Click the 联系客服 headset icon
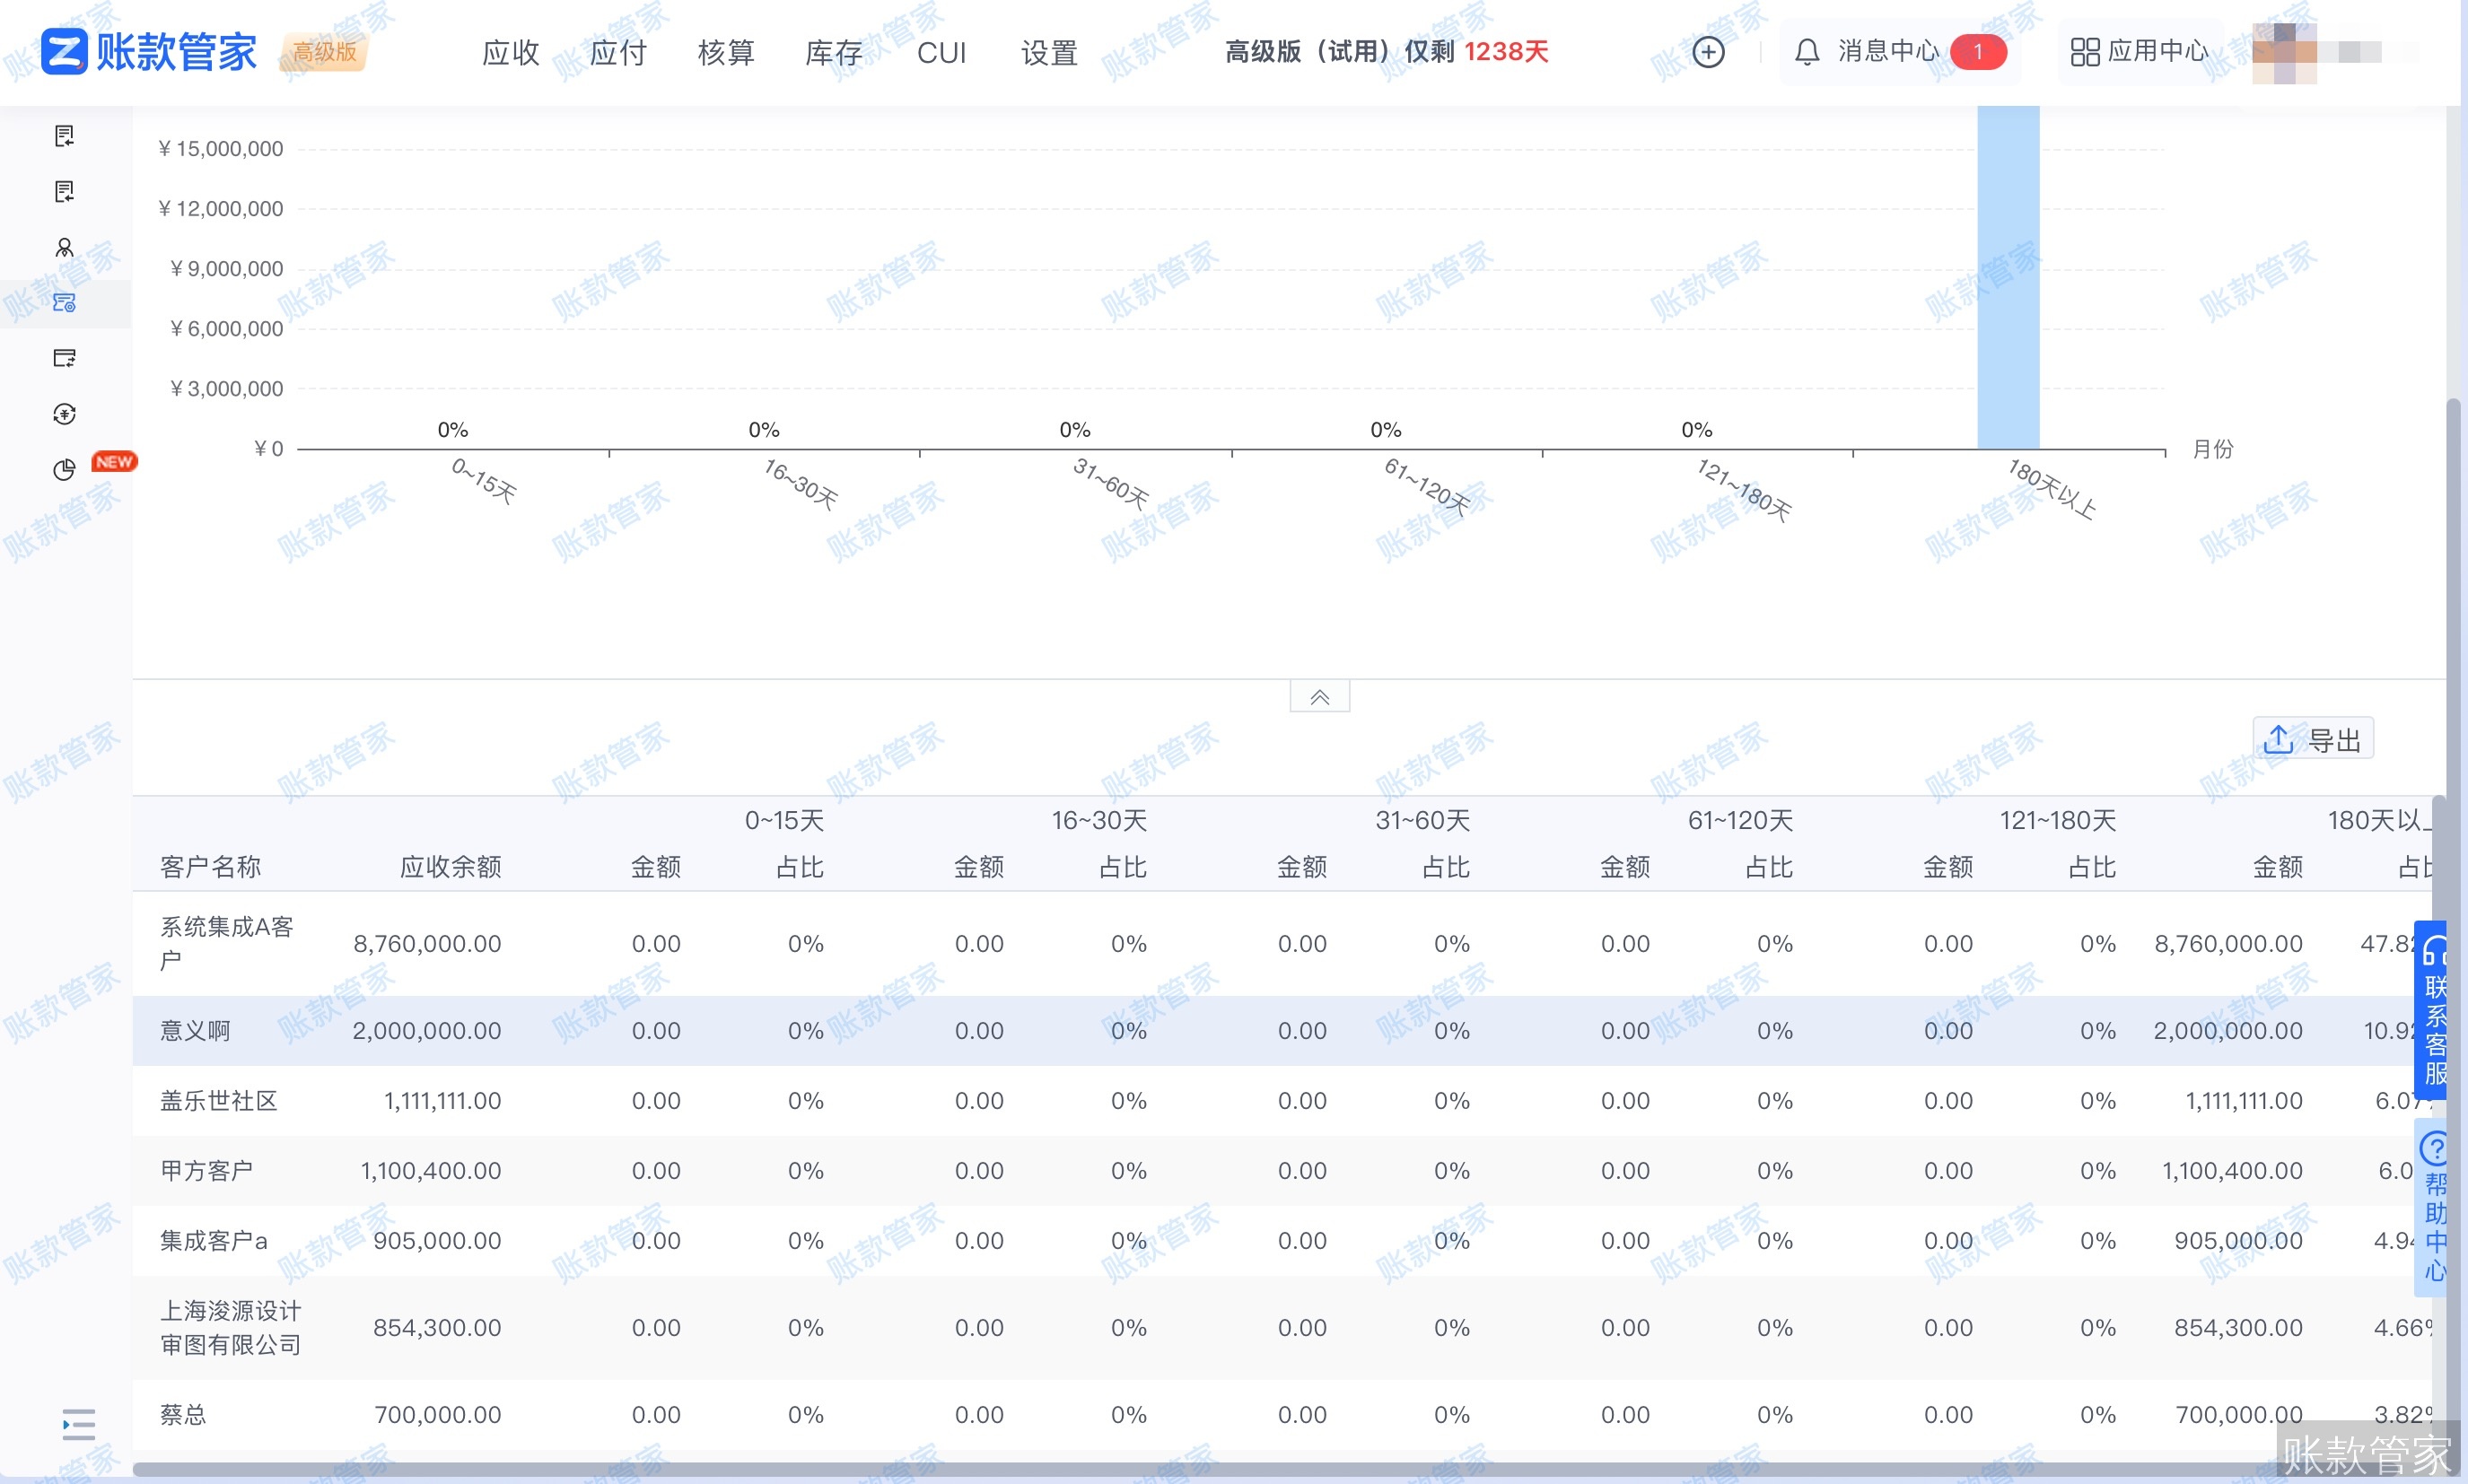Viewport: 2468px width, 1484px height. pyautogui.click(x=2434, y=950)
